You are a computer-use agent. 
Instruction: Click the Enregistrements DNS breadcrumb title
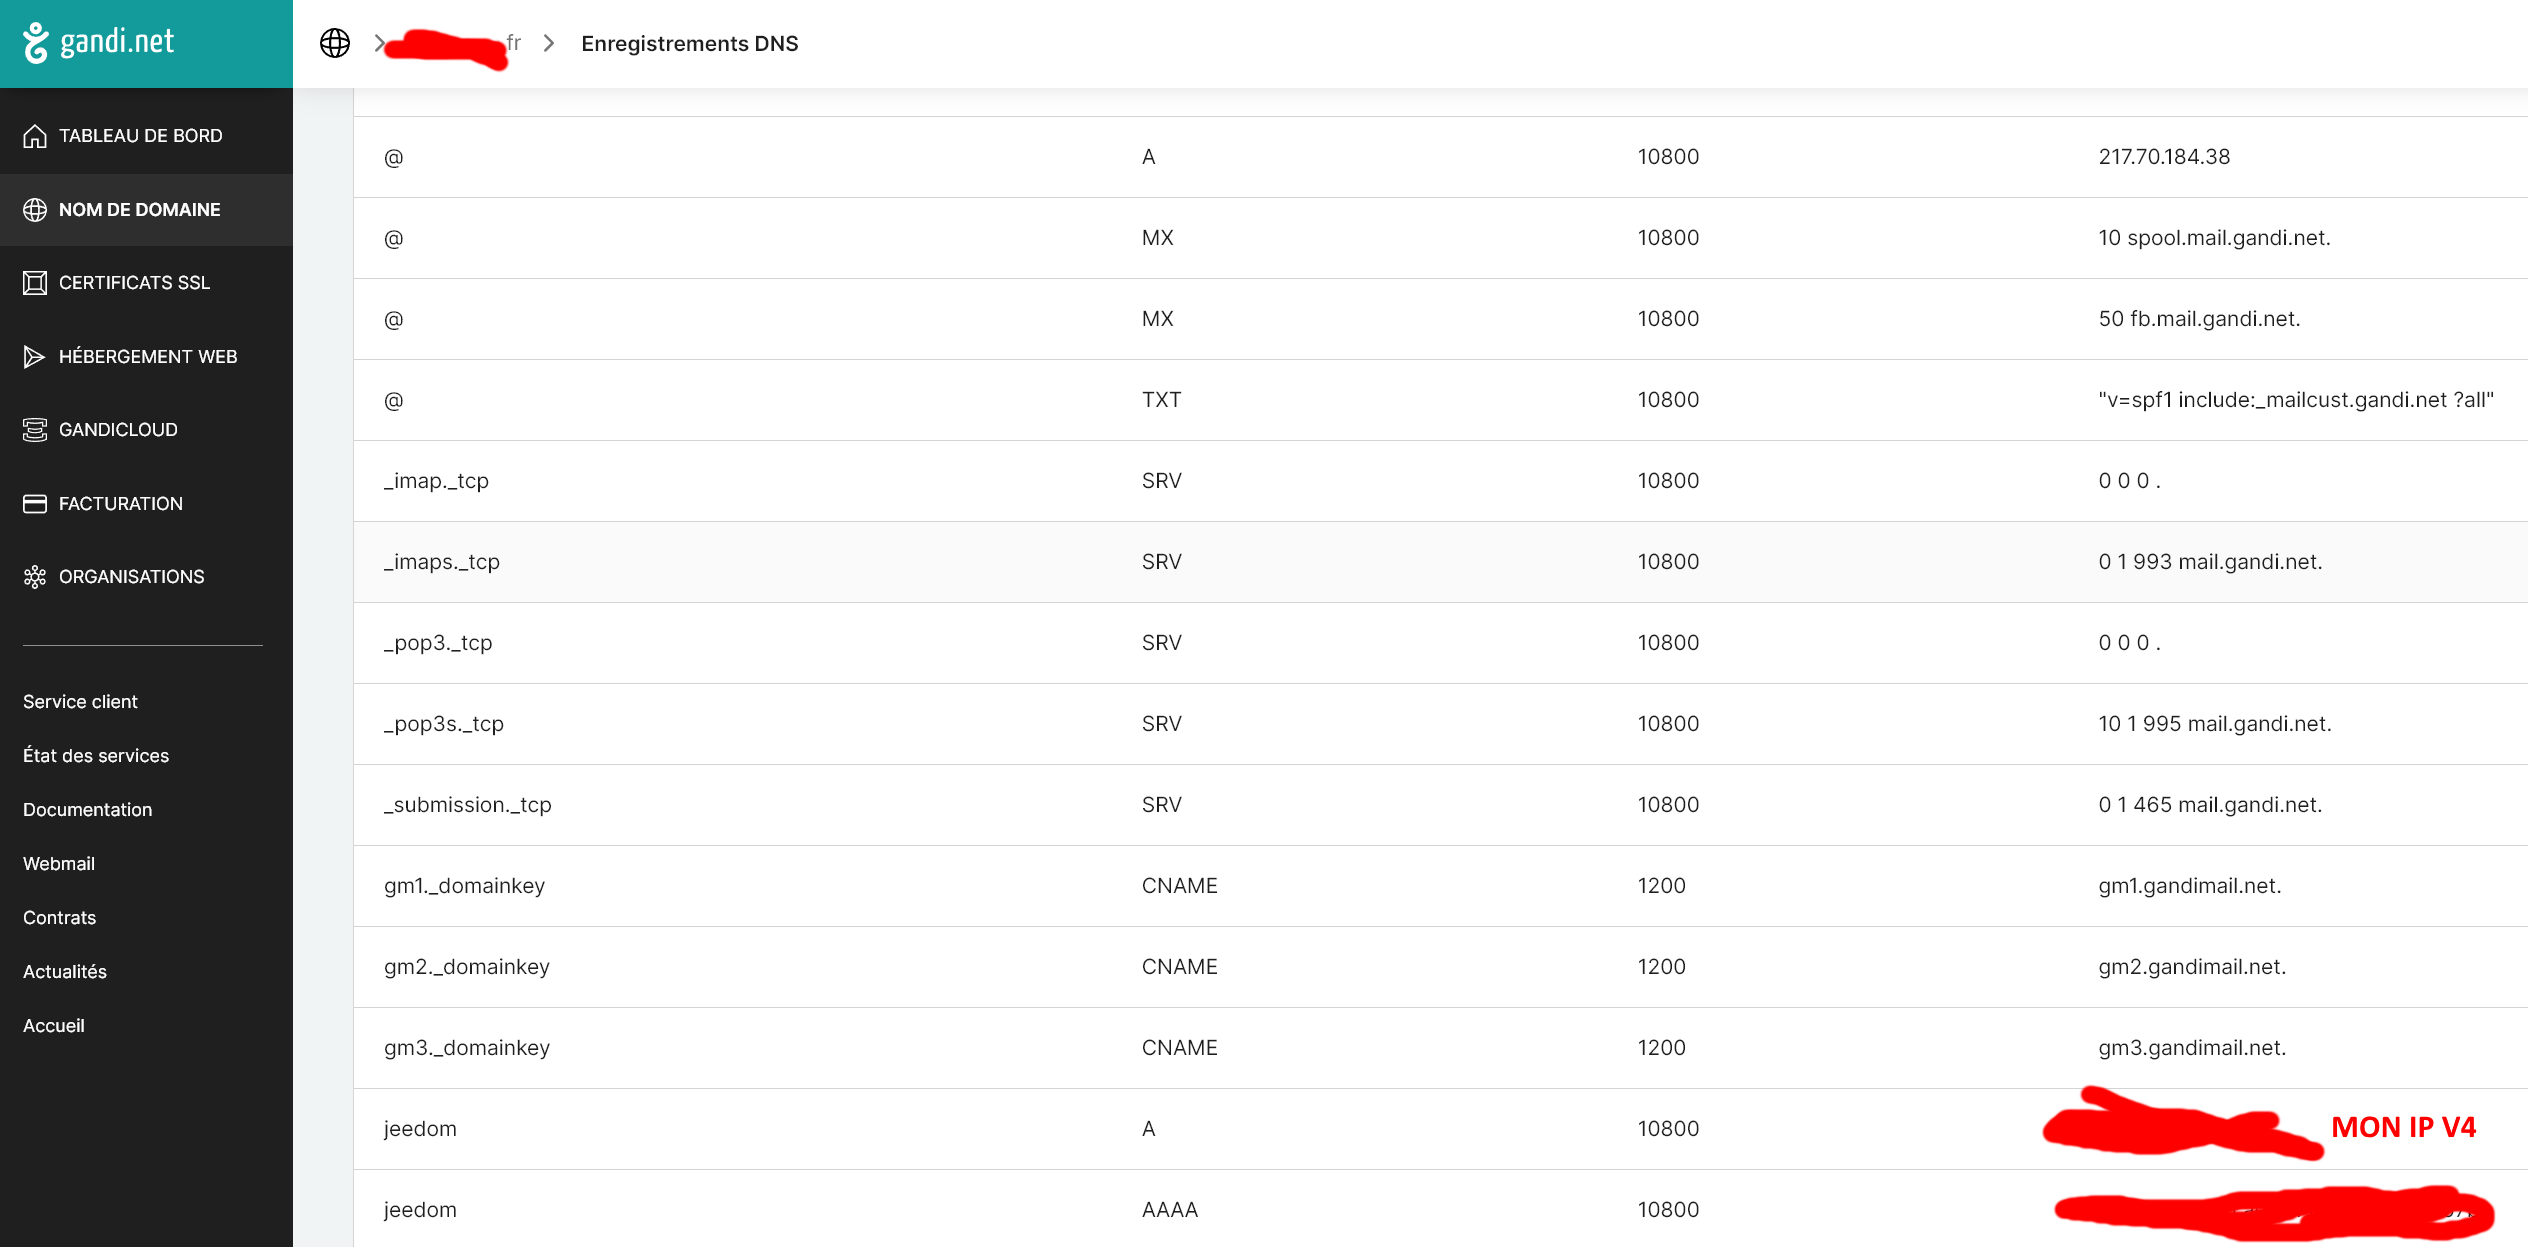[689, 44]
